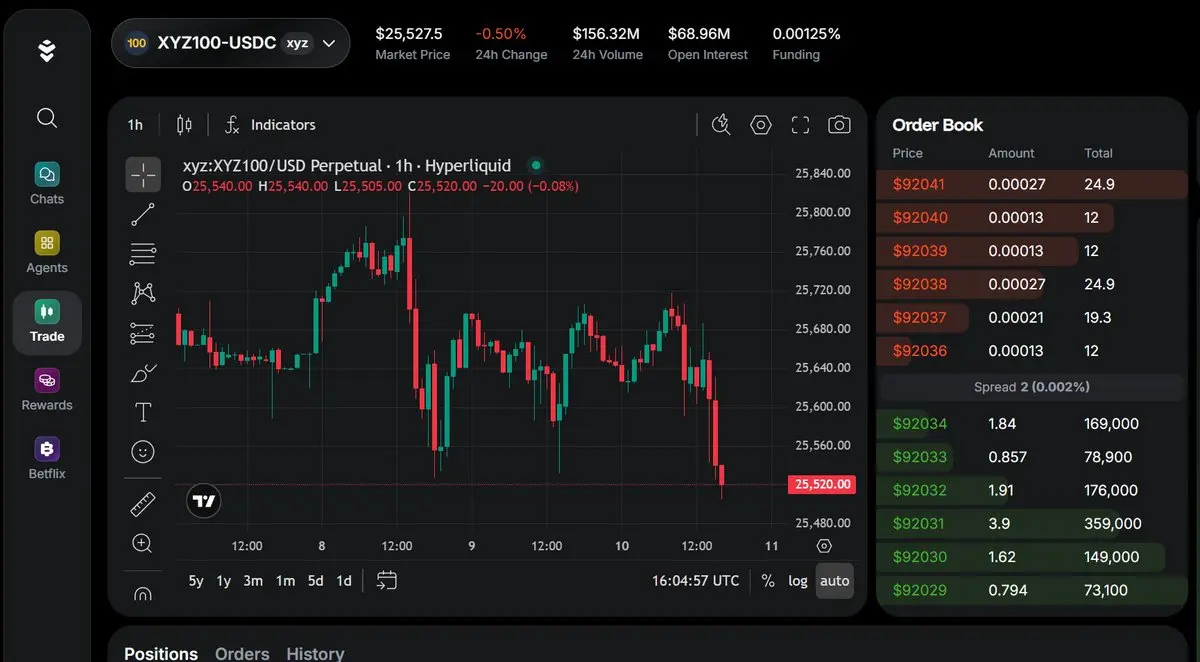
Task: Toggle log scale on chart
Action: 798,581
